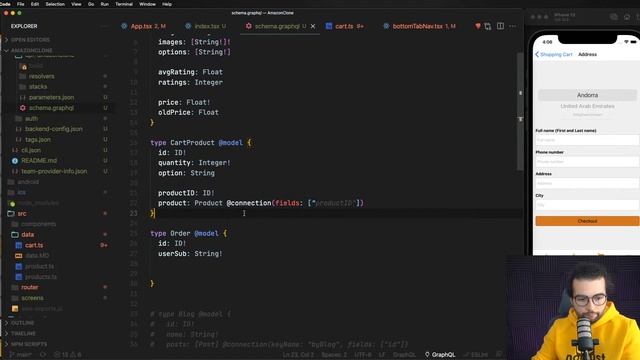This screenshot has height=360, width=640.
Task: Switch to the index.tsx editor tab
Action: [206, 26]
